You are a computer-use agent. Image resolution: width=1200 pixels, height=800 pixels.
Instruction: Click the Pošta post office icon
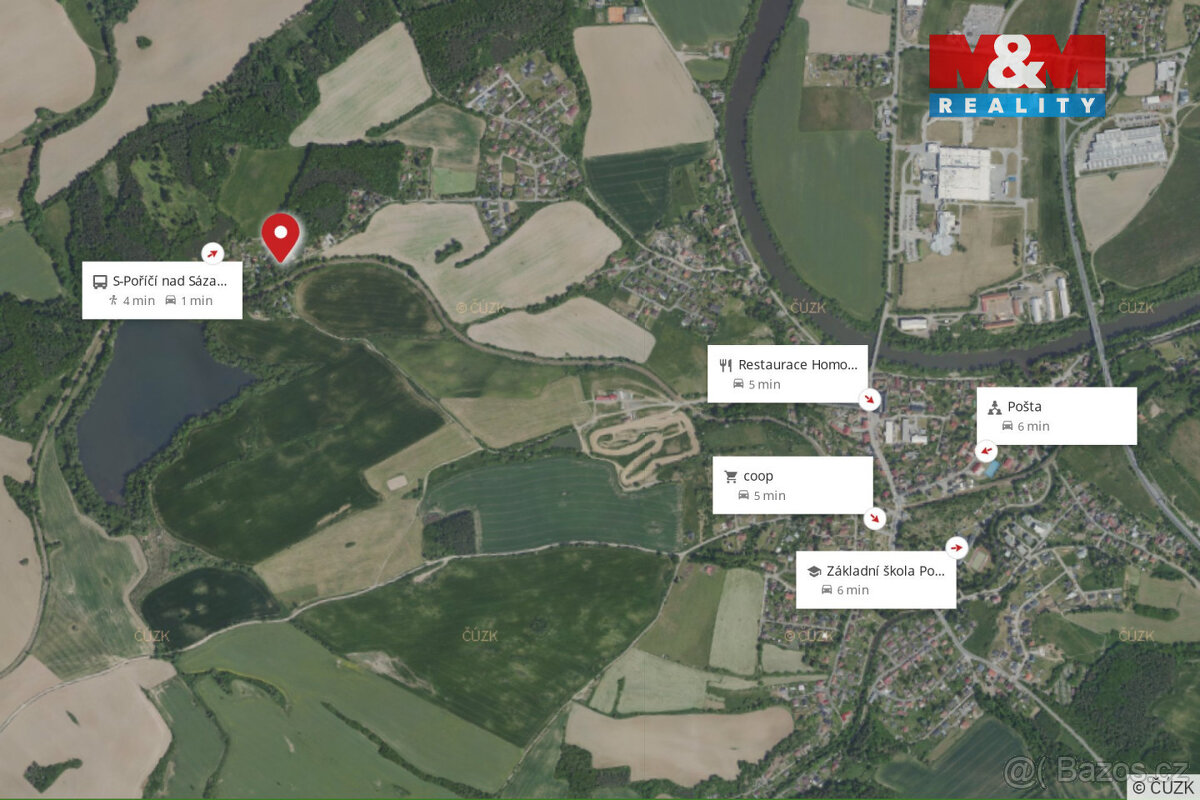pyautogui.click(x=994, y=407)
